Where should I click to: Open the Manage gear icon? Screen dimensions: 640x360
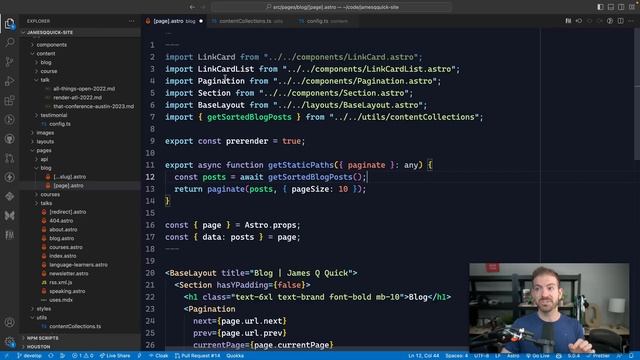click(x=9, y=341)
